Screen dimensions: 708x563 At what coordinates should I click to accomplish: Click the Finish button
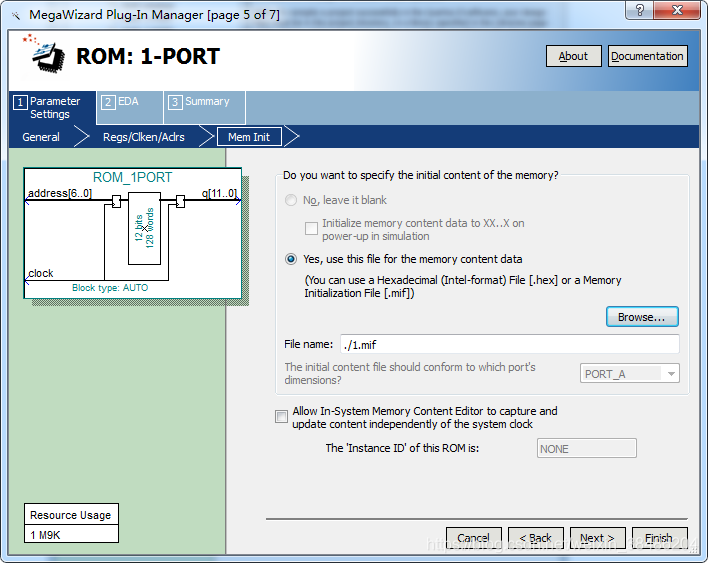click(x=659, y=538)
